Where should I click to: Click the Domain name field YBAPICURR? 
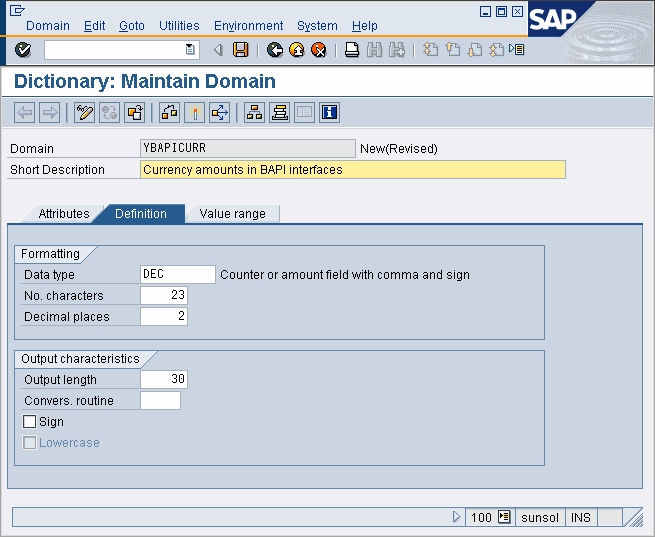(x=248, y=149)
